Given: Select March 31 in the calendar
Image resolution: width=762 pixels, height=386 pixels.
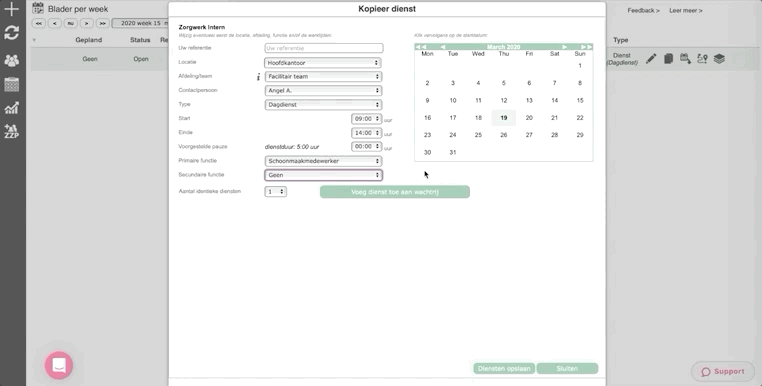Looking at the screenshot, I should (x=452, y=152).
